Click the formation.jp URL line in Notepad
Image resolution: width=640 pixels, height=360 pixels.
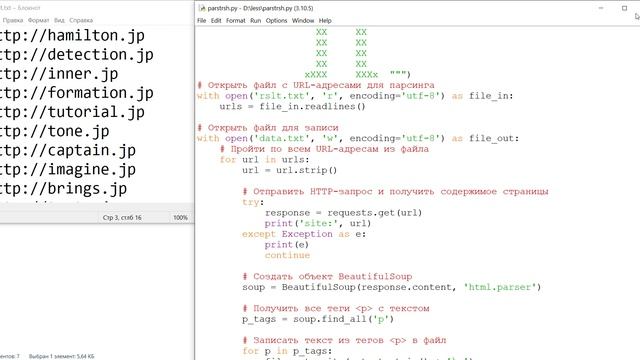coord(77,93)
